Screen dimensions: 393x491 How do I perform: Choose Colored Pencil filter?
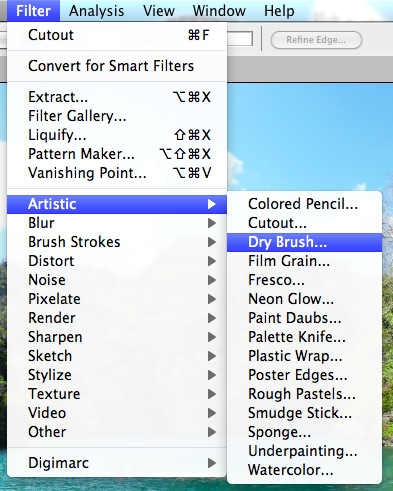304,204
